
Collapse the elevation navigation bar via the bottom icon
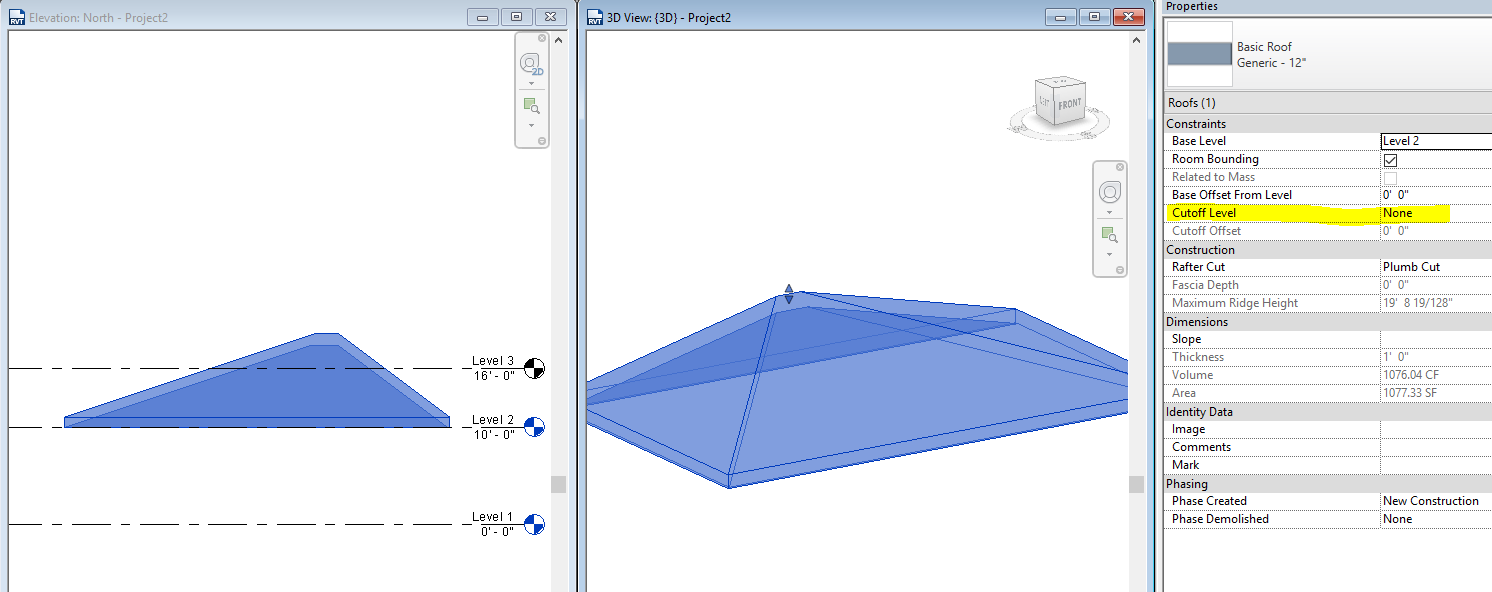543,140
